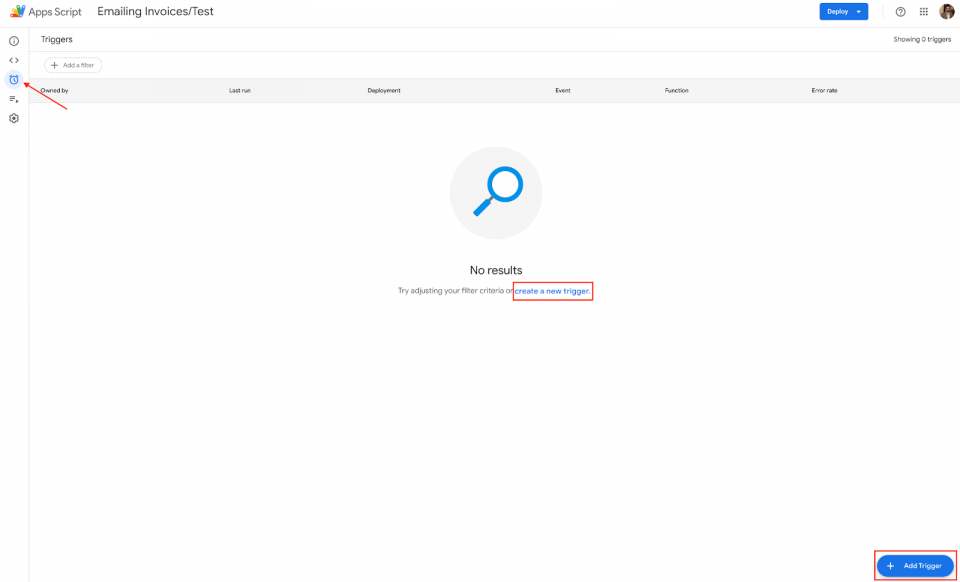Open Executions from the sidebar
Image resolution: width=960 pixels, height=582 pixels.
coord(13,99)
